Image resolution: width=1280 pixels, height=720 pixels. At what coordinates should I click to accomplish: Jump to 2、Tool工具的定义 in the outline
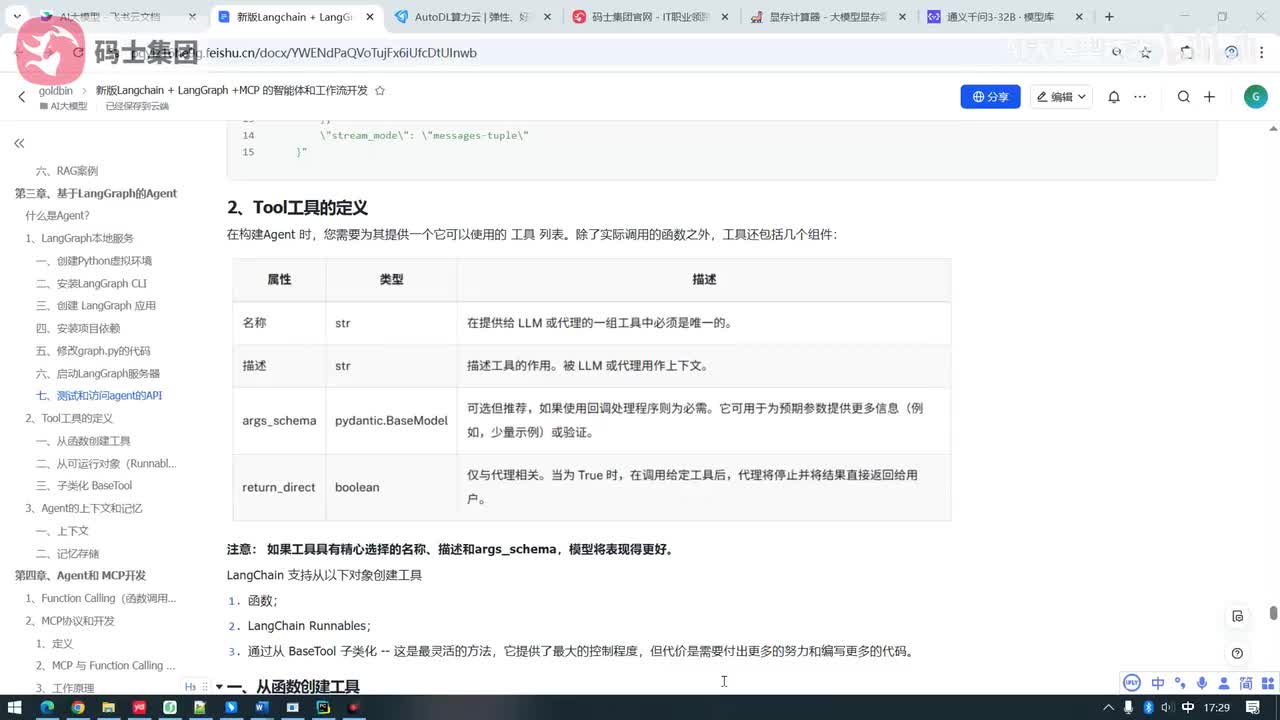point(69,418)
